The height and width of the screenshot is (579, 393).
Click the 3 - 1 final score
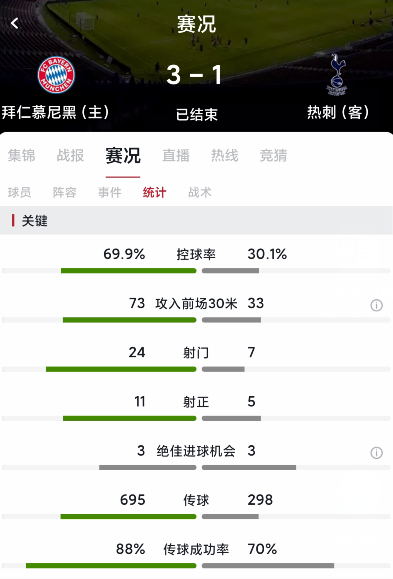click(194, 75)
